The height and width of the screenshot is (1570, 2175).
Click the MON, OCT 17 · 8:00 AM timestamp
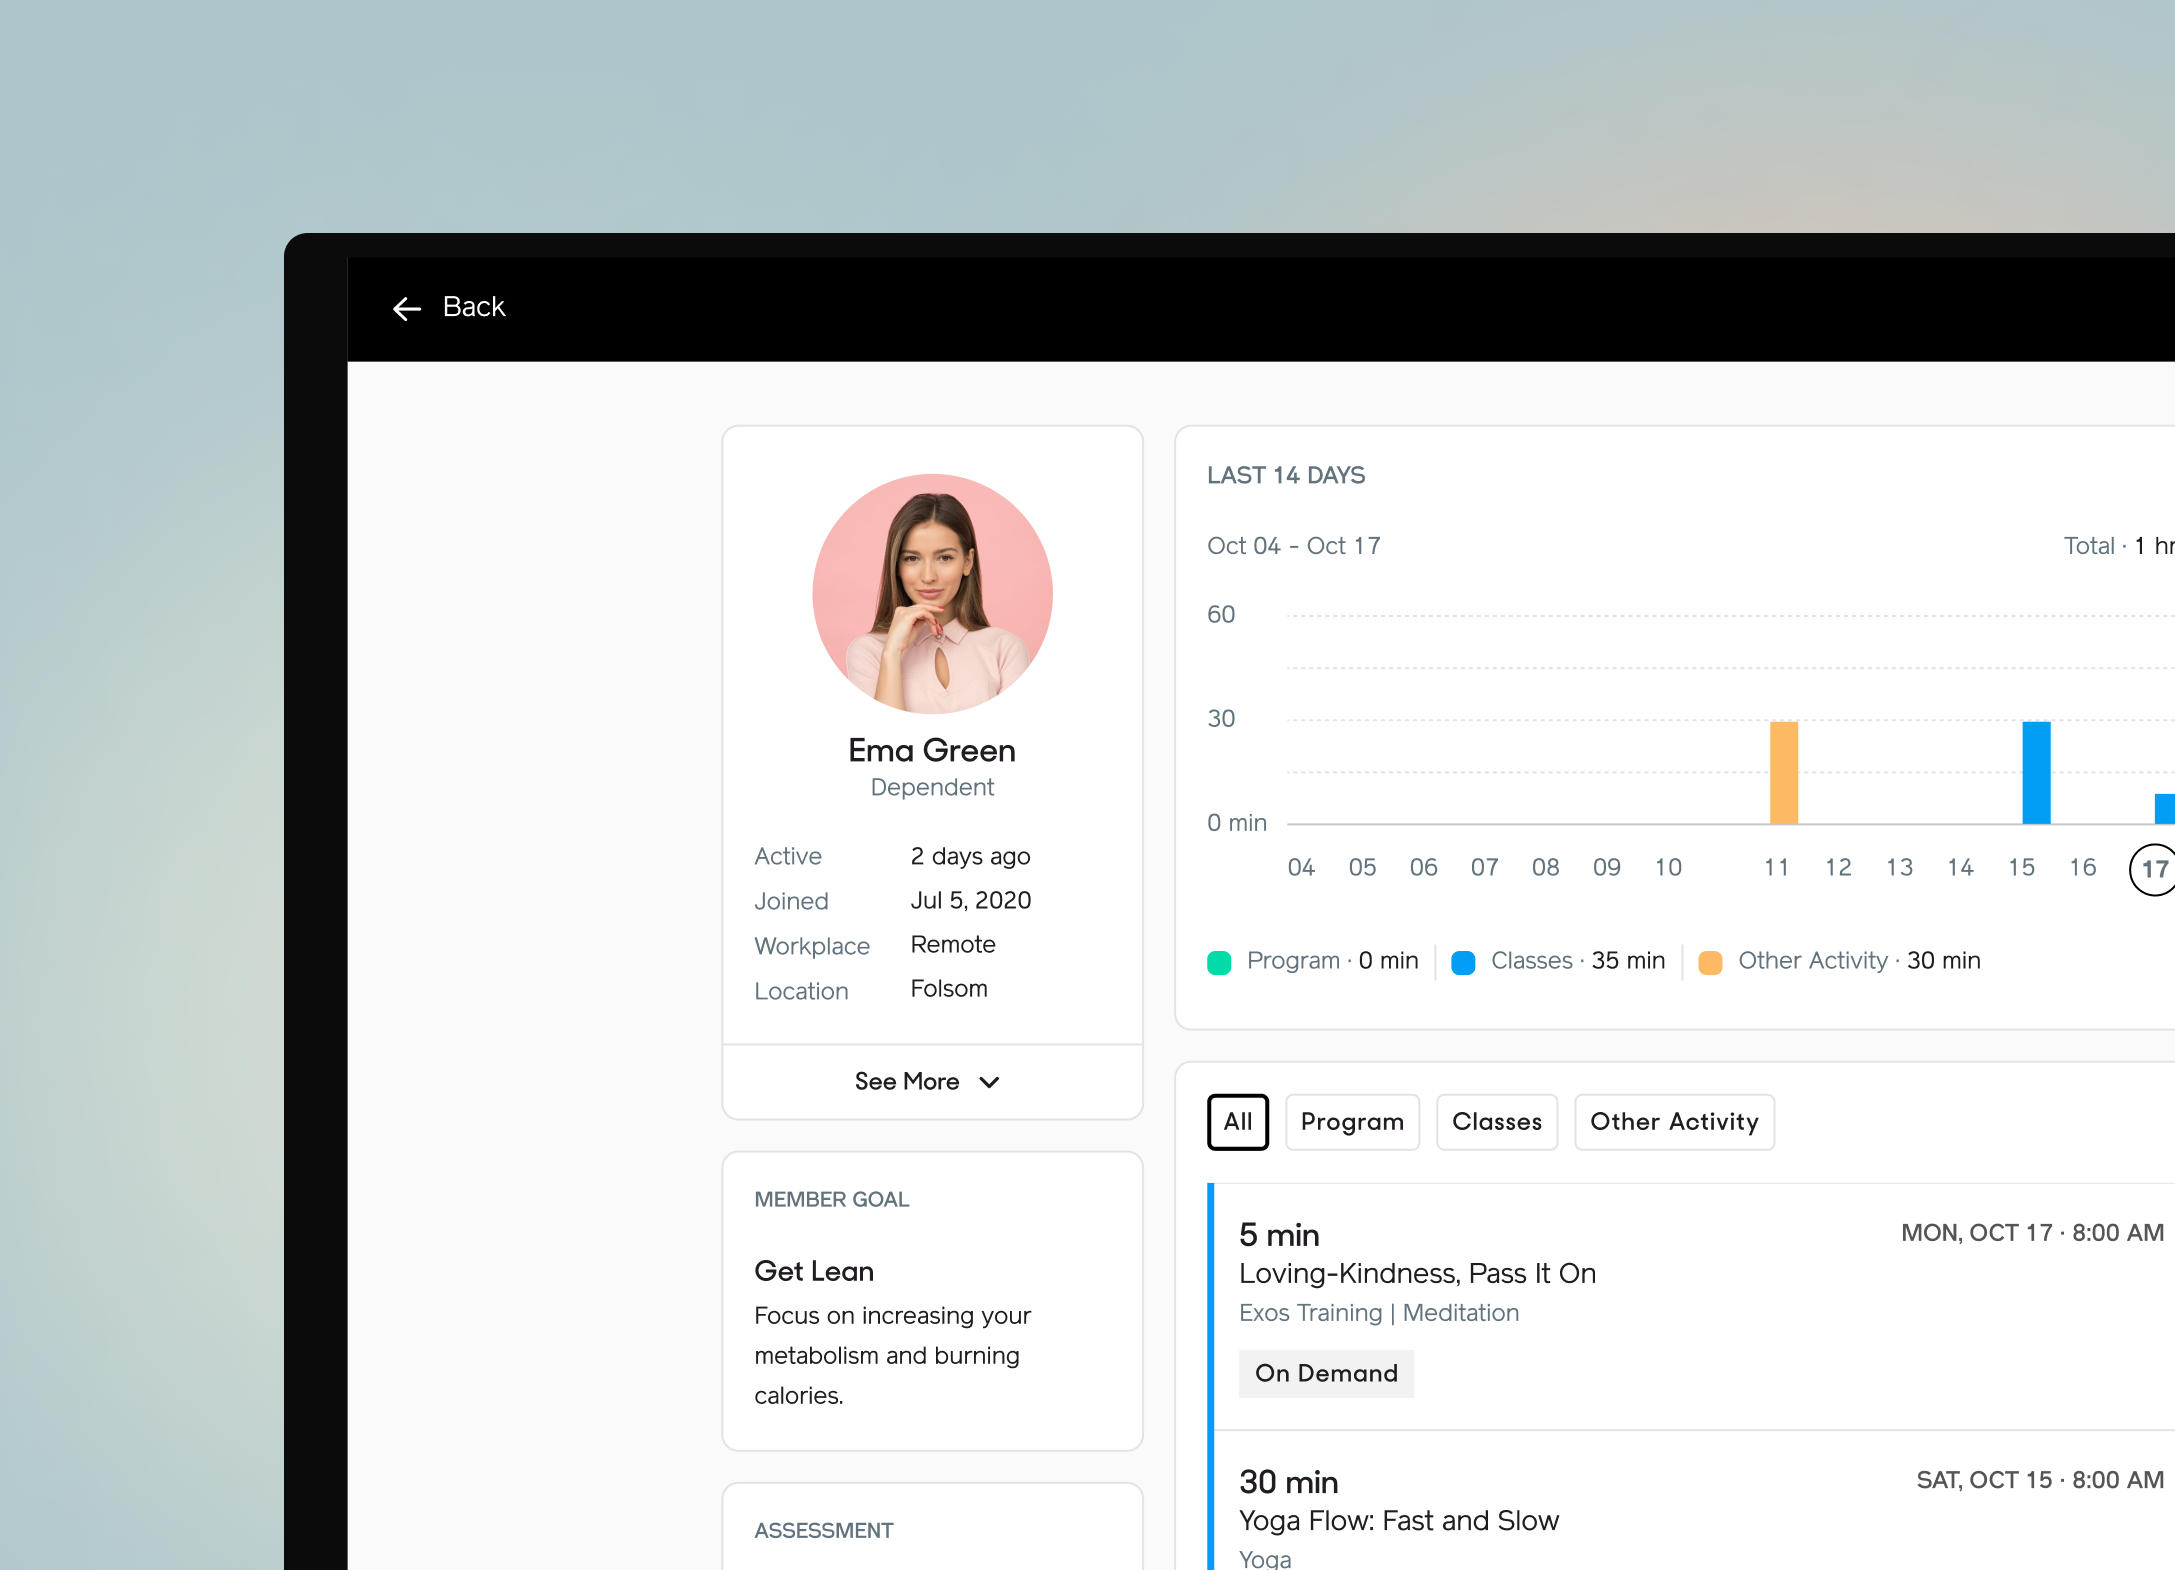tap(2033, 1233)
